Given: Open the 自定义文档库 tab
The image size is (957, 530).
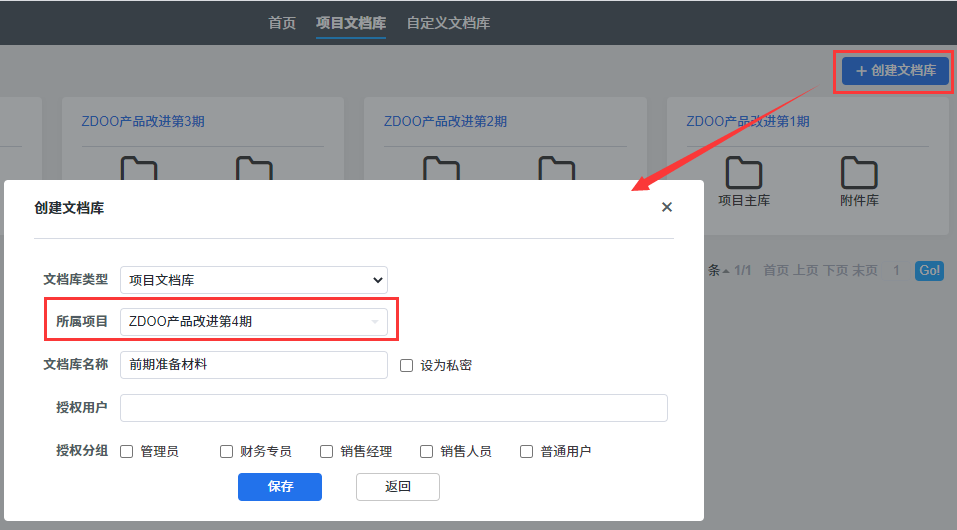Looking at the screenshot, I should pyautogui.click(x=448, y=23).
